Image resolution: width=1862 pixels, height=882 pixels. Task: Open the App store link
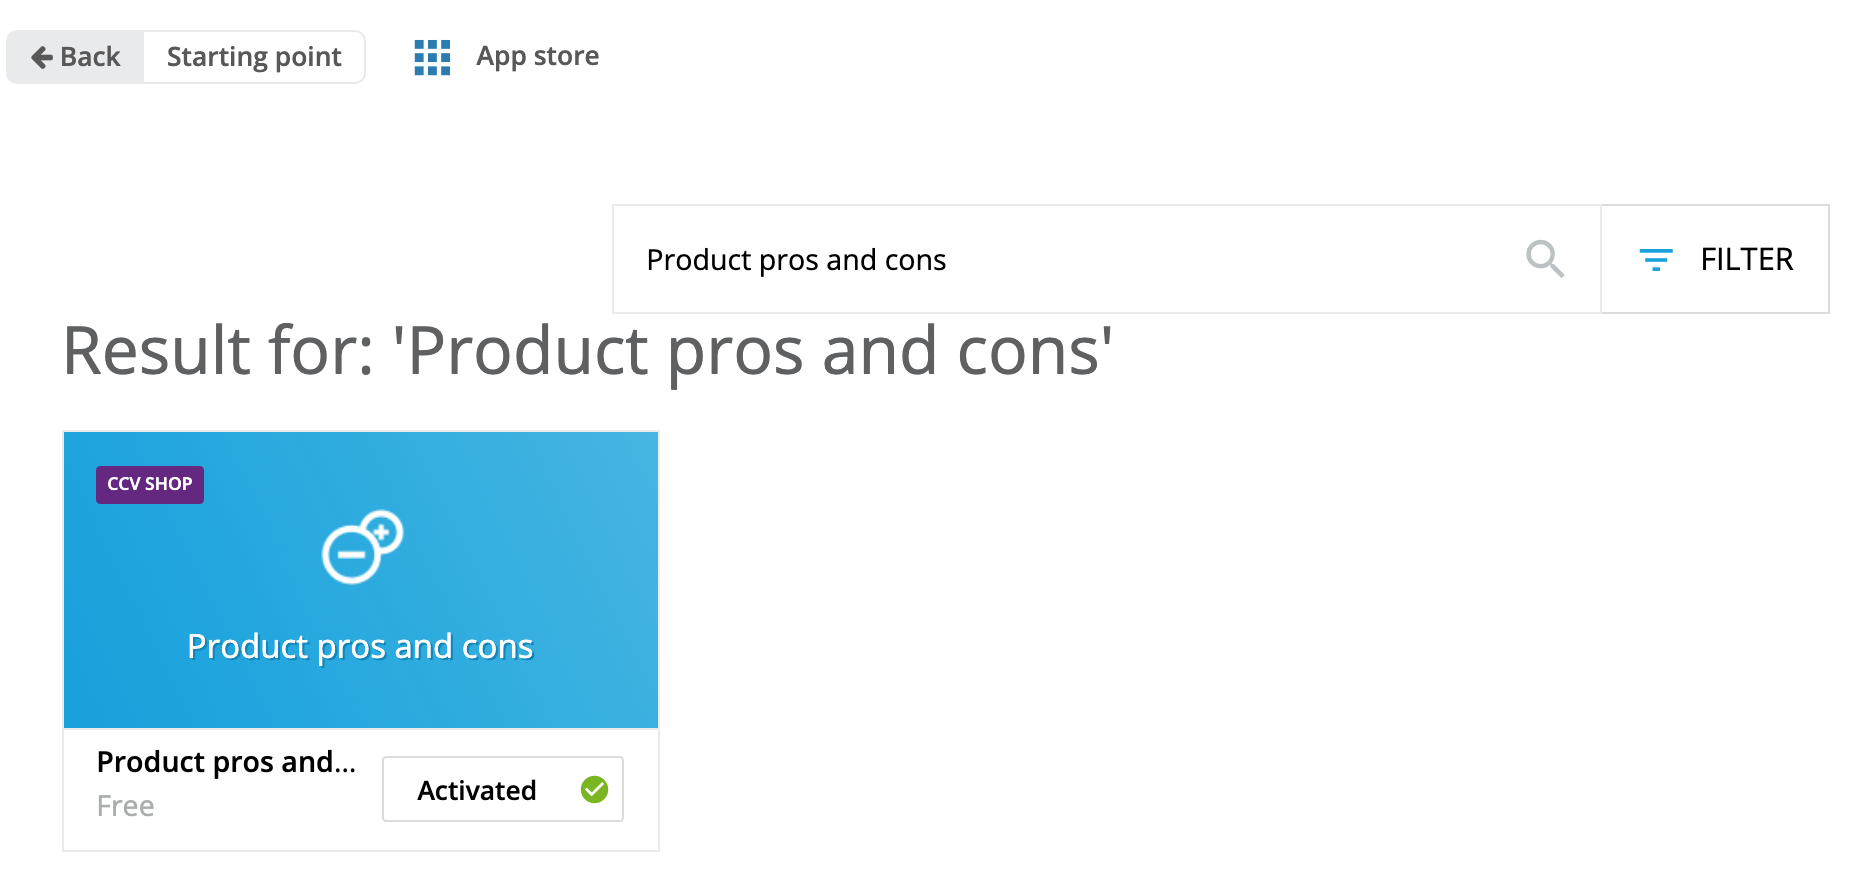click(x=537, y=56)
